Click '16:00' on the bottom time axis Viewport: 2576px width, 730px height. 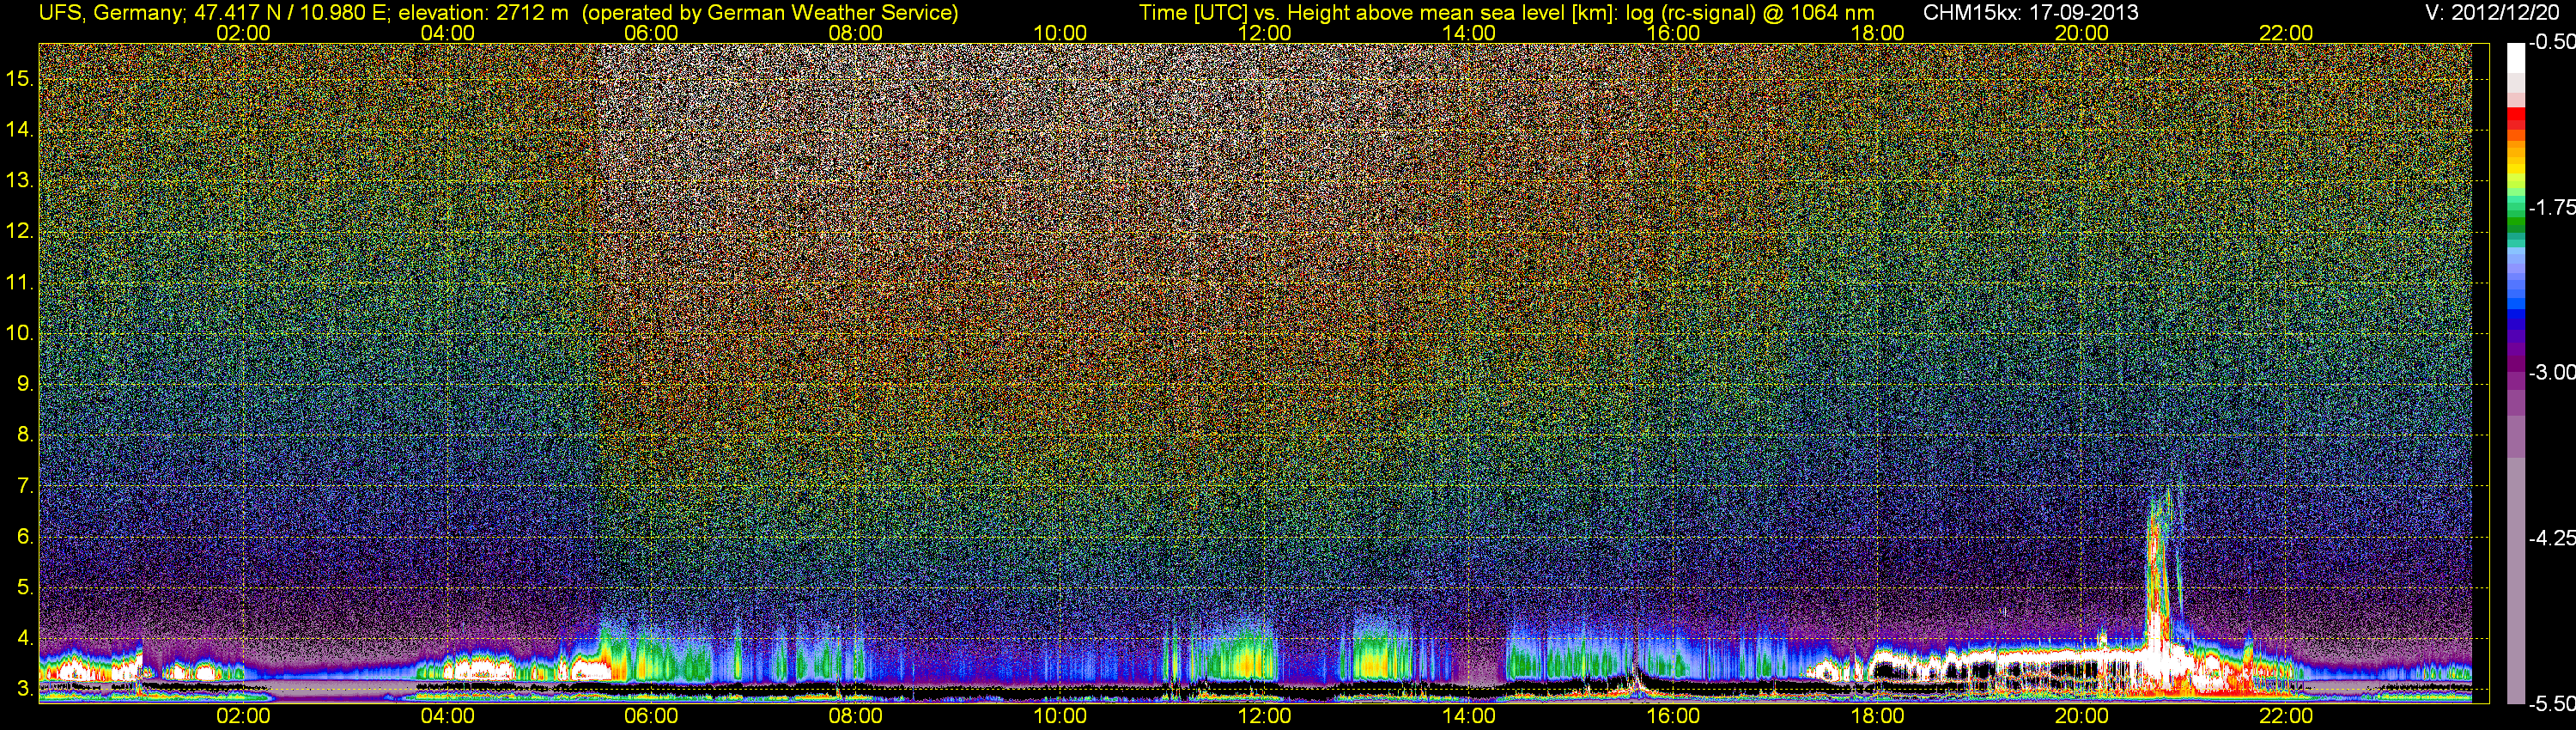point(1673,716)
